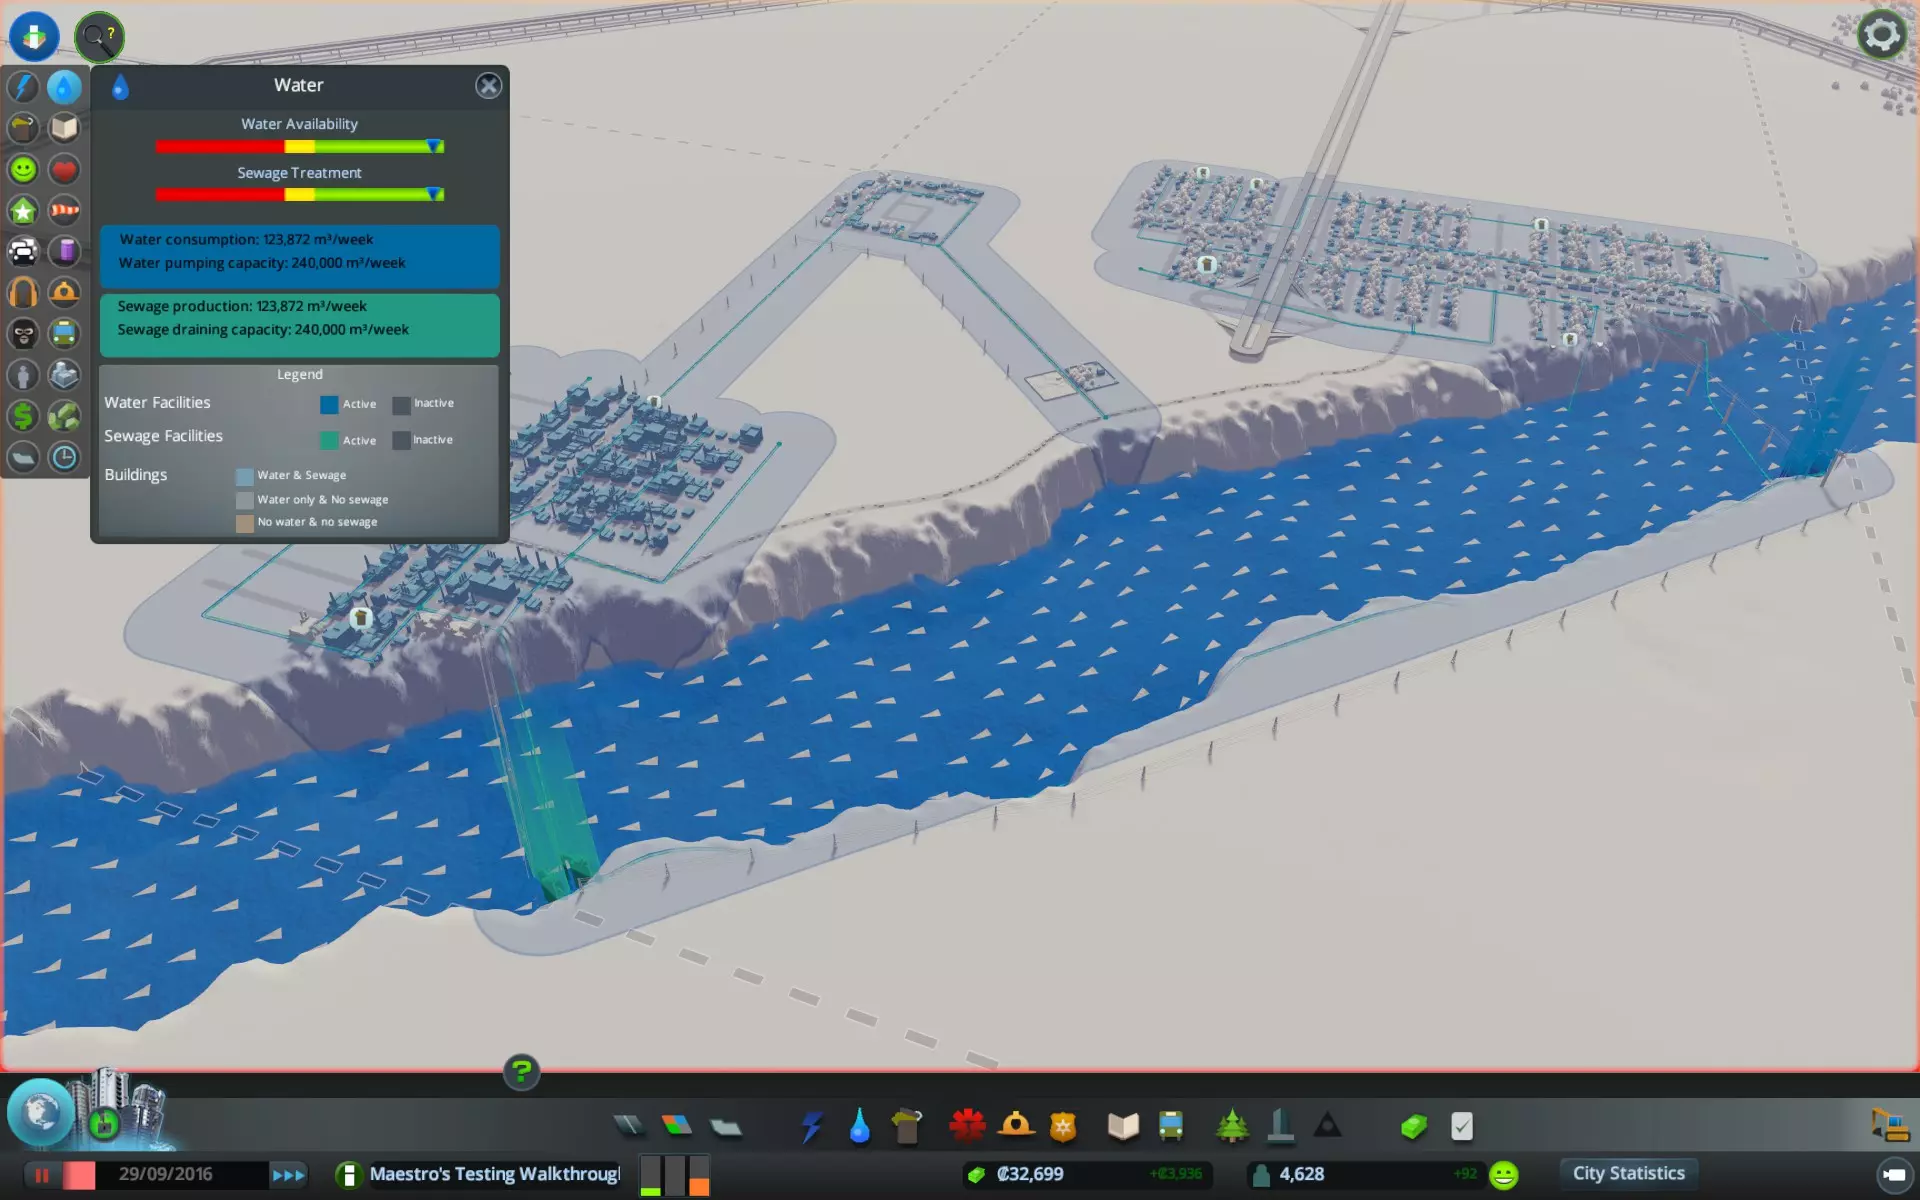
Task: Open the Parks build menu
Action: 1232,1126
